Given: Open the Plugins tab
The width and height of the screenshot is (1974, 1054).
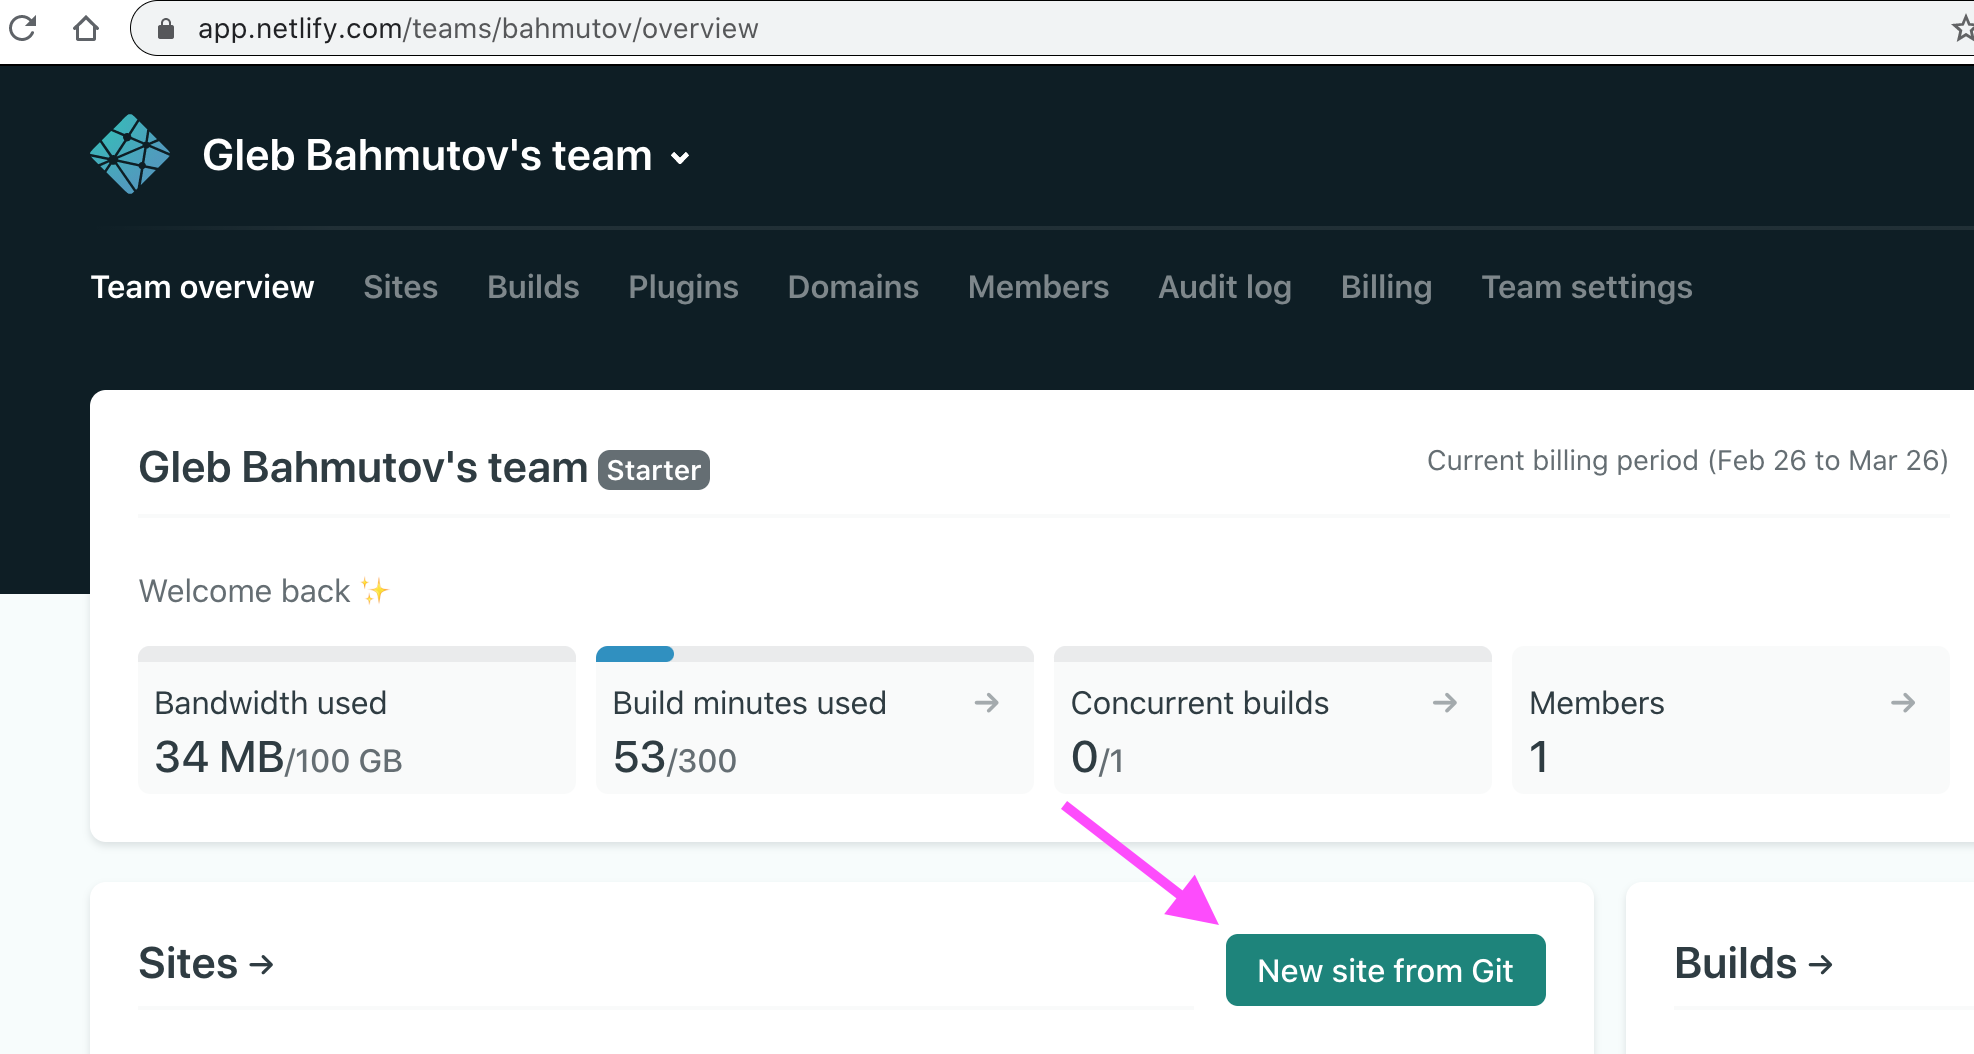Looking at the screenshot, I should click(683, 287).
